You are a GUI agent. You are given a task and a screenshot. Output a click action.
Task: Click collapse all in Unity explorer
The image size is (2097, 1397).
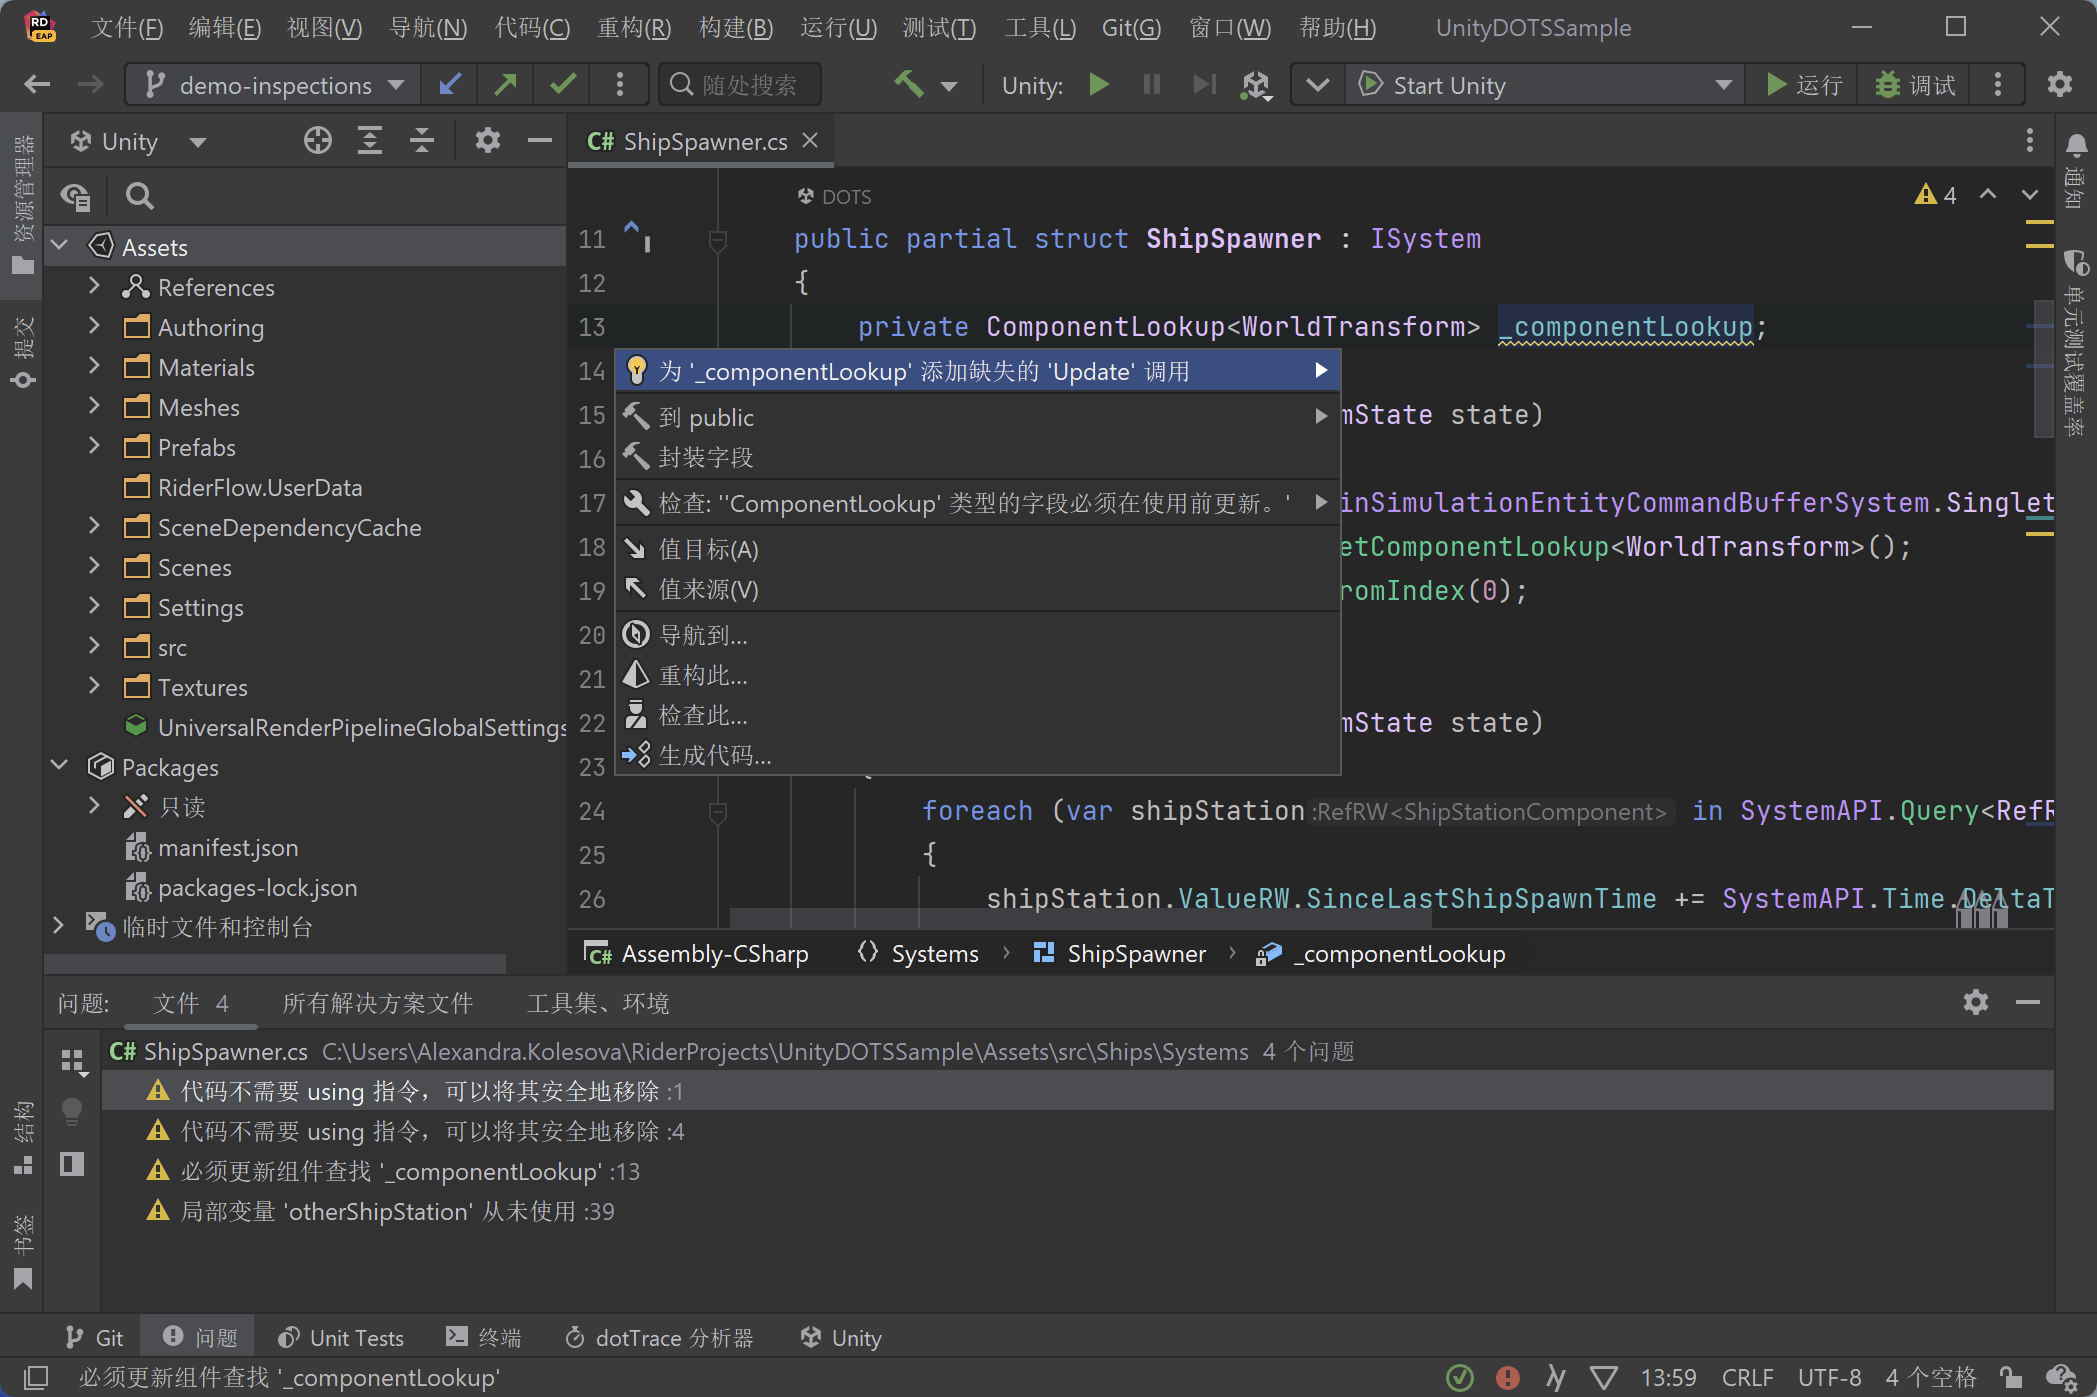pos(422,141)
